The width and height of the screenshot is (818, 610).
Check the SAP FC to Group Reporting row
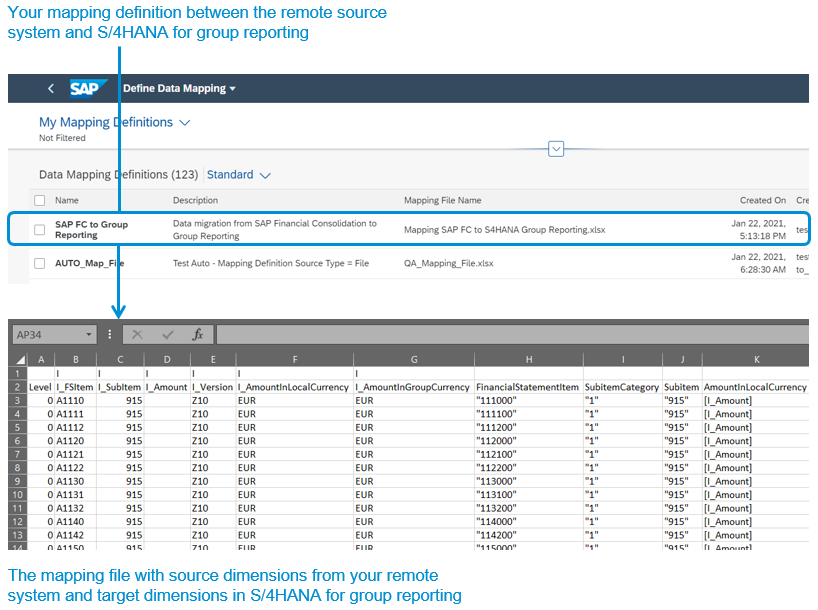click(40, 230)
